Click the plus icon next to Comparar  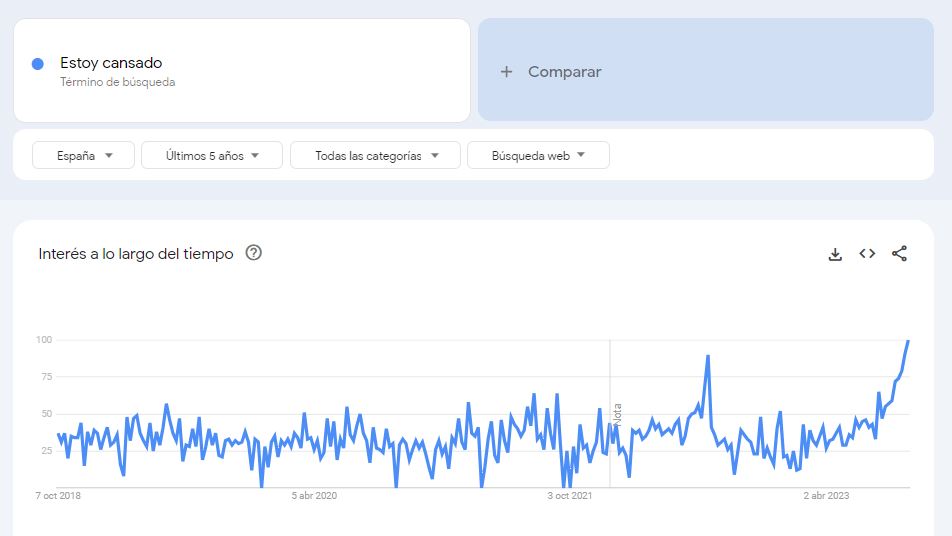coord(506,72)
